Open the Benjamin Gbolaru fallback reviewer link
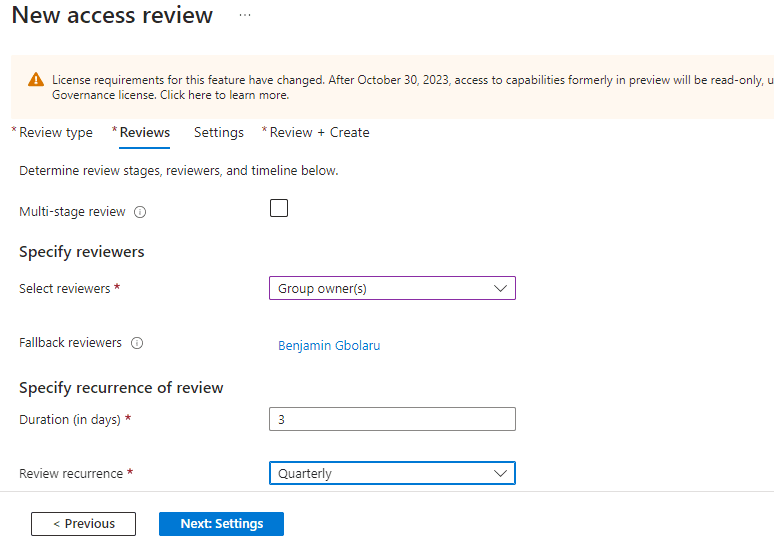This screenshot has width=774, height=548. [x=329, y=346]
